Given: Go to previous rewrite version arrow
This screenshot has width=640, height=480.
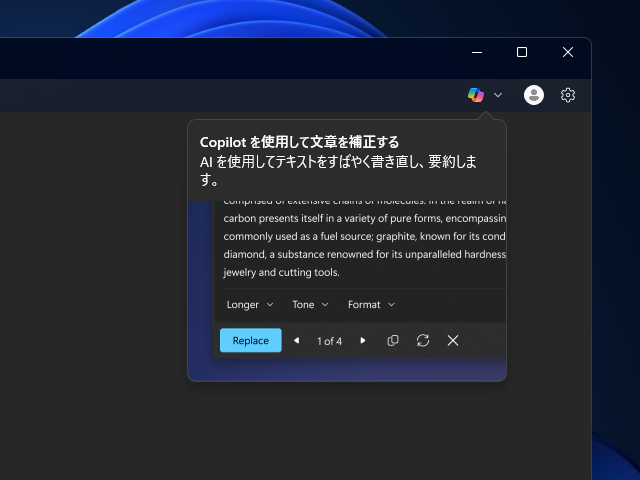Looking at the screenshot, I should 297,340.
